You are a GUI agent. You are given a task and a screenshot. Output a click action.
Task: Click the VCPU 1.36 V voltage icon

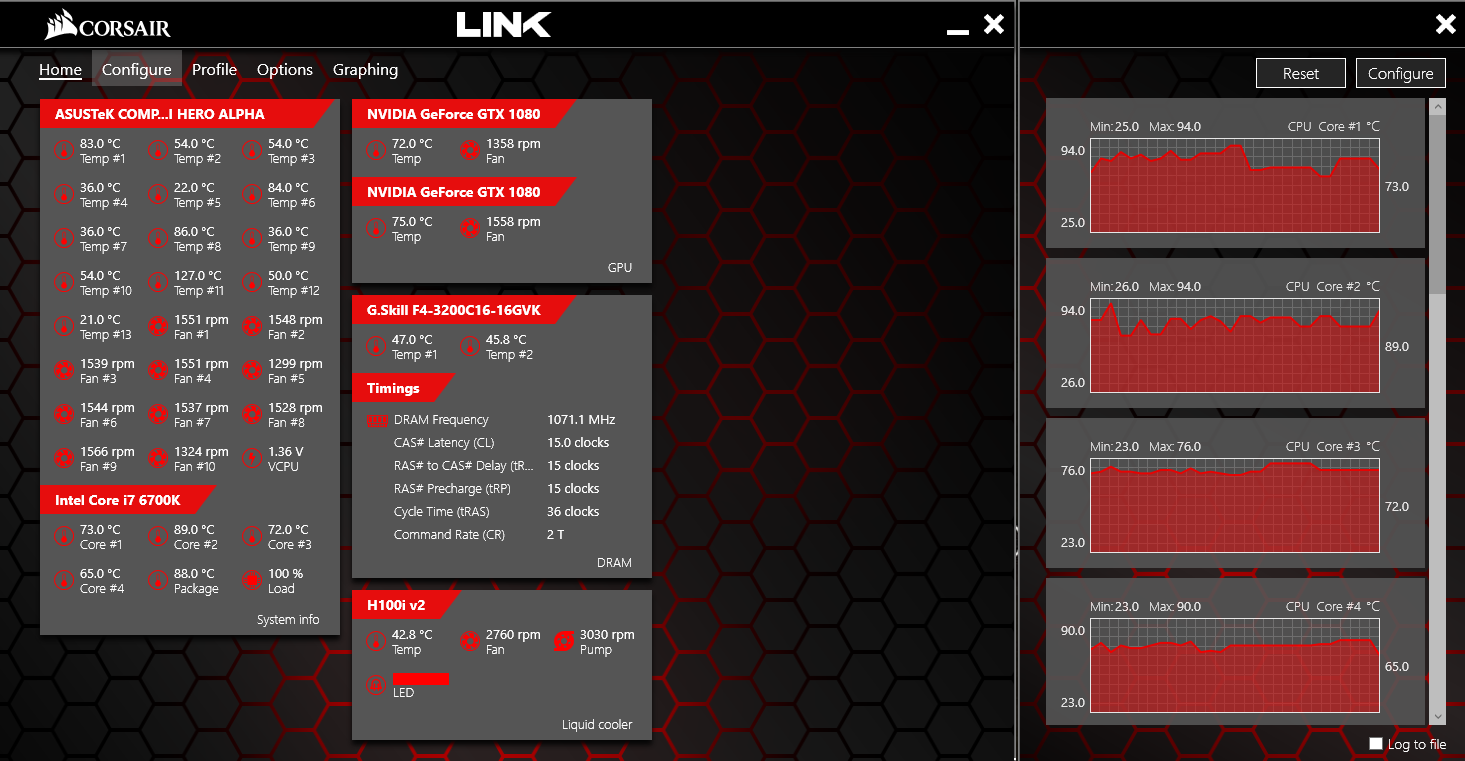[x=252, y=459]
